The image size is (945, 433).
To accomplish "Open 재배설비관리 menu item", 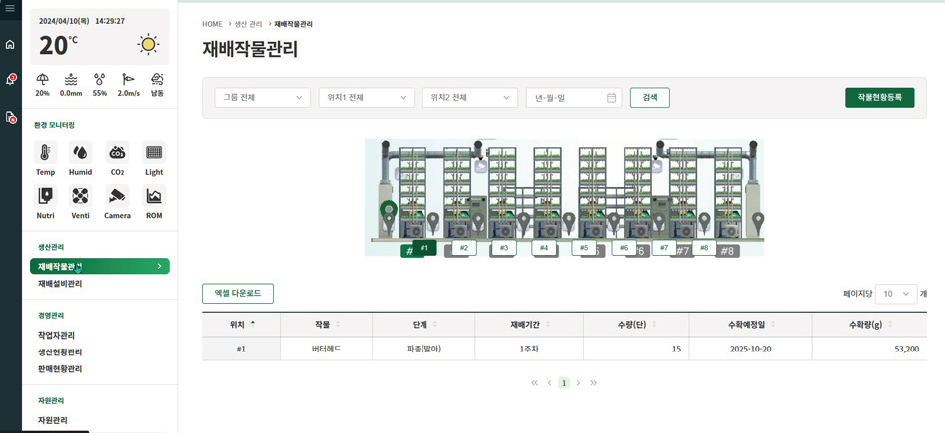I will point(60,284).
